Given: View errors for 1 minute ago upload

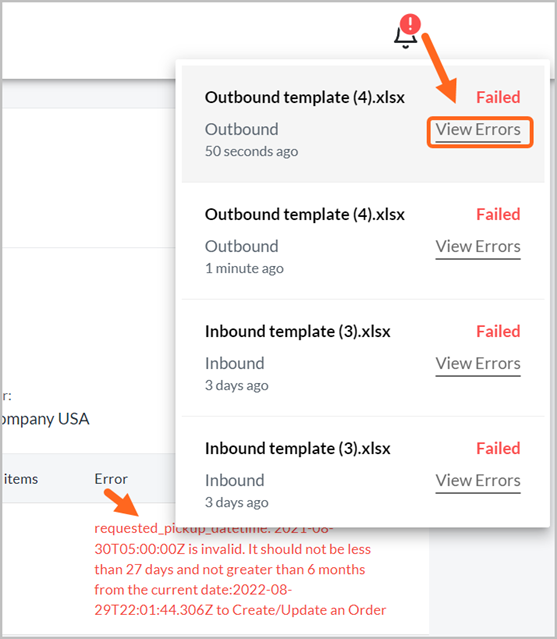Looking at the screenshot, I should point(478,247).
